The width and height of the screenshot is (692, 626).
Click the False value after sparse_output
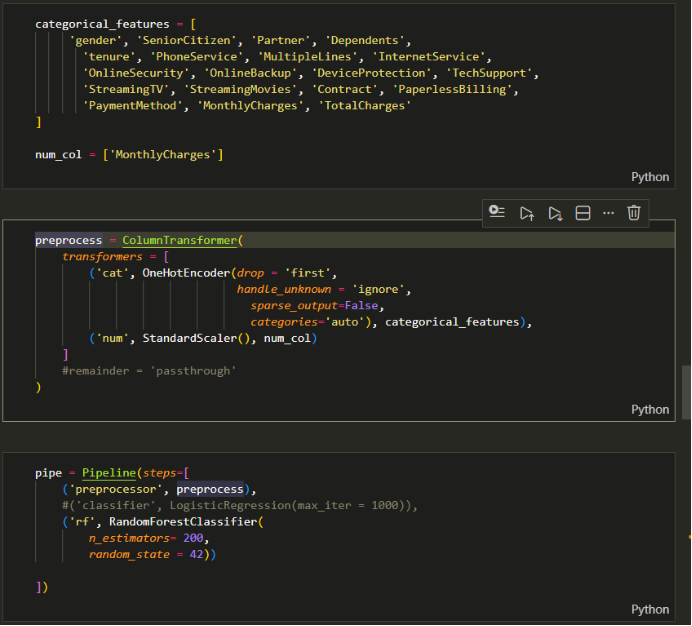(x=361, y=306)
